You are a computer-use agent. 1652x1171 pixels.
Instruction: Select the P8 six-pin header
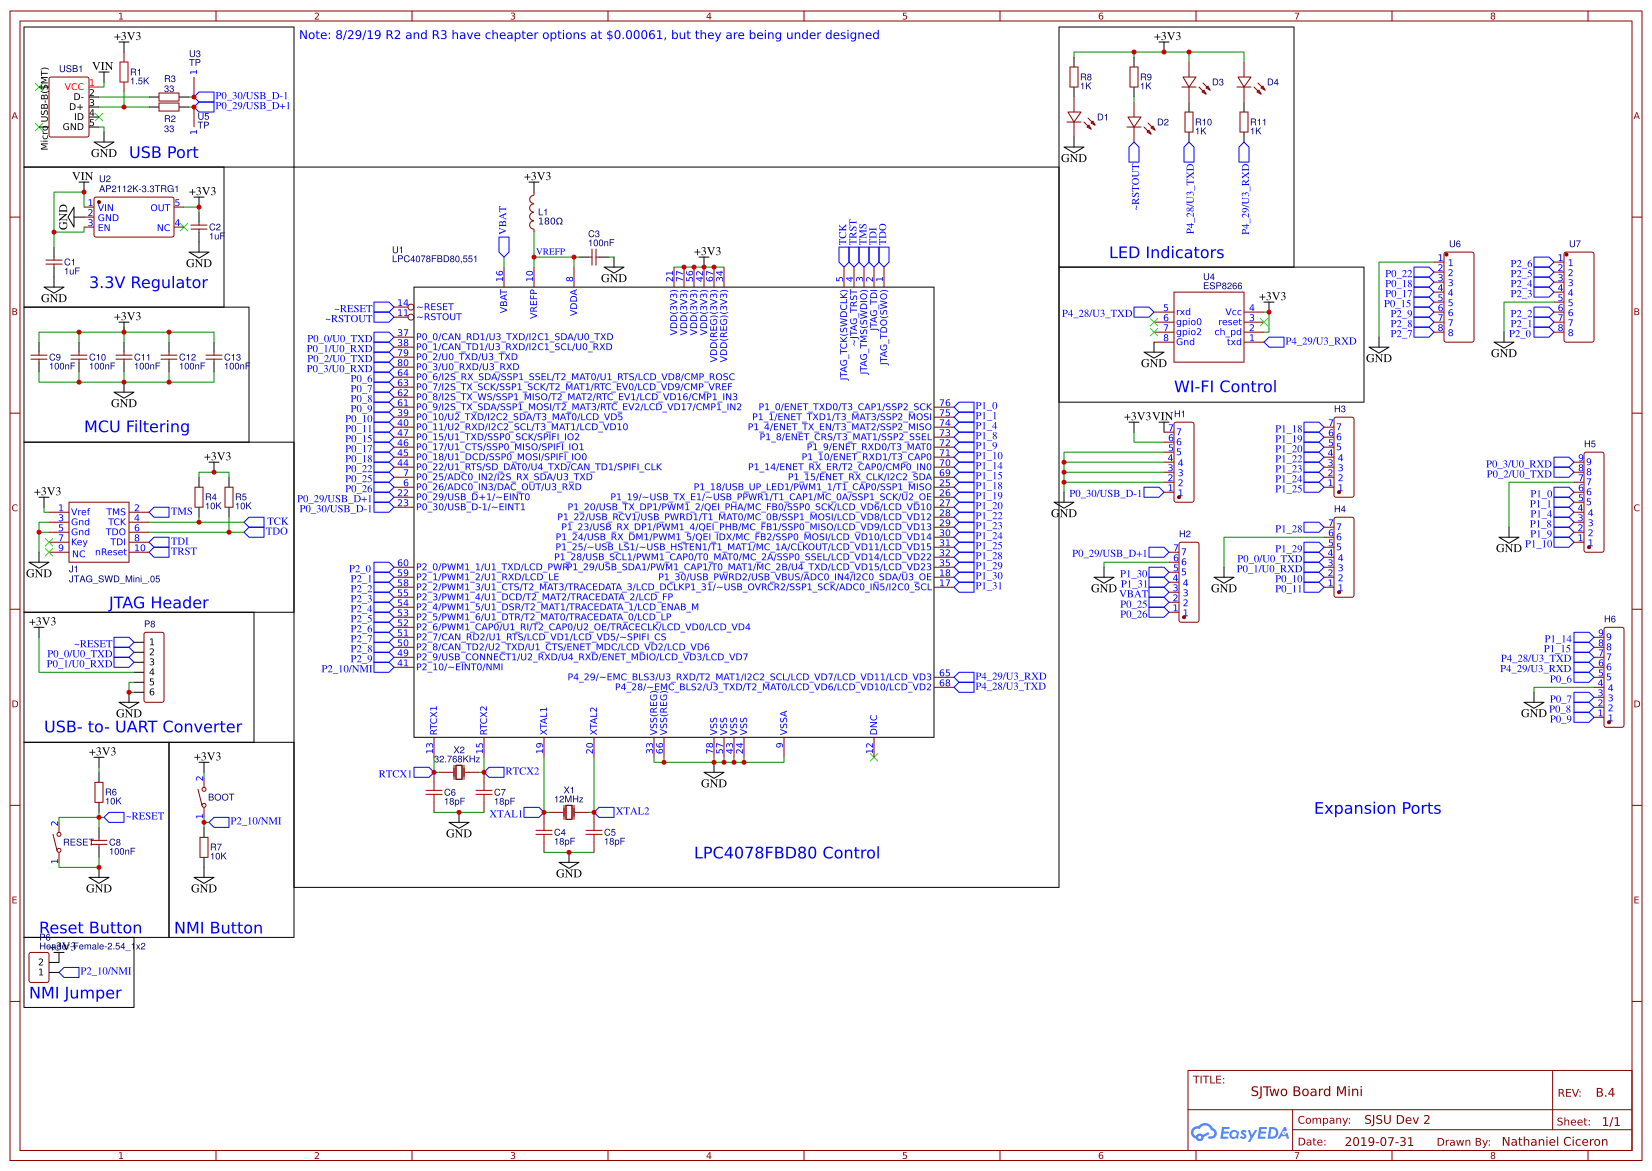click(x=154, y=667)
